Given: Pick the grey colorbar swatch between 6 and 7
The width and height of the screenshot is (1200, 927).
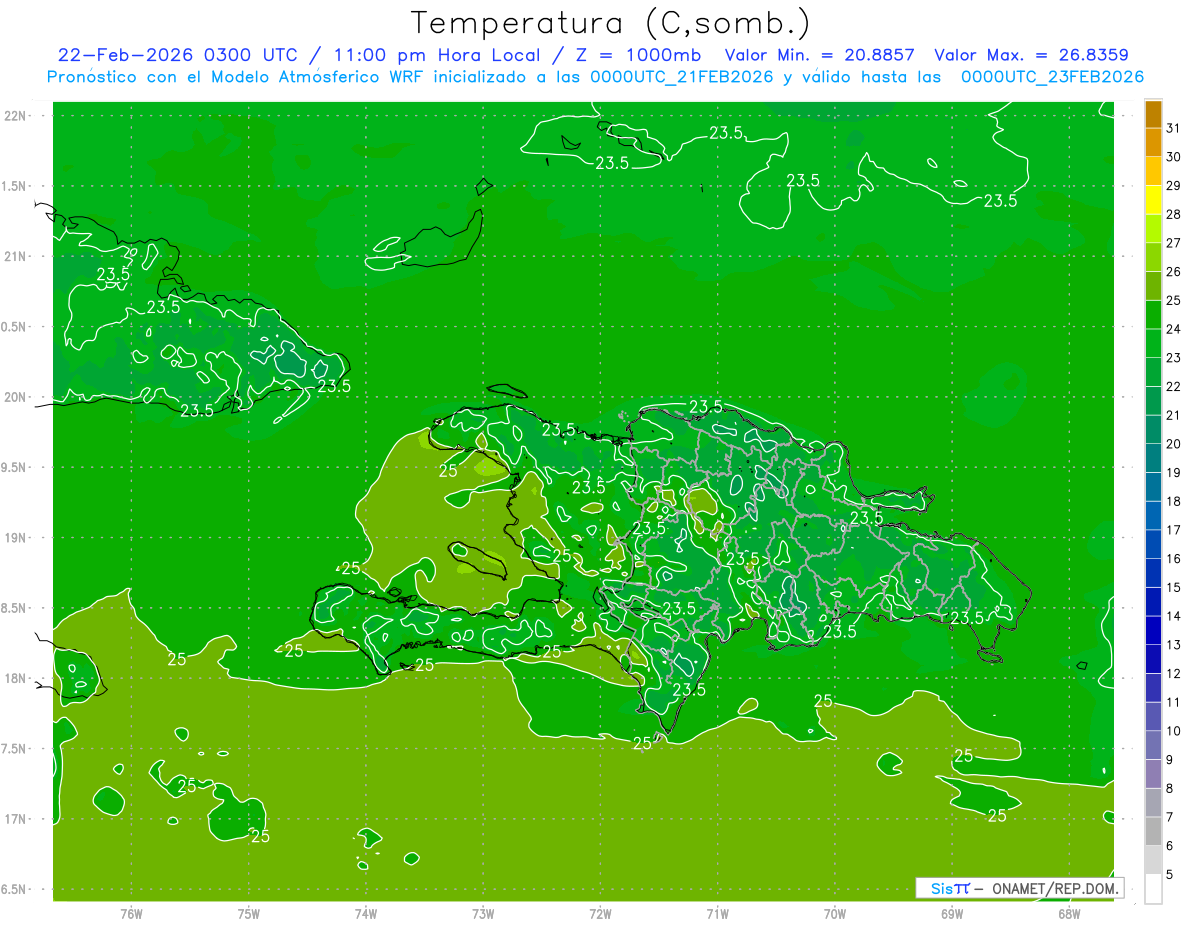Looking at the screenshot, I should point(1153,831).
